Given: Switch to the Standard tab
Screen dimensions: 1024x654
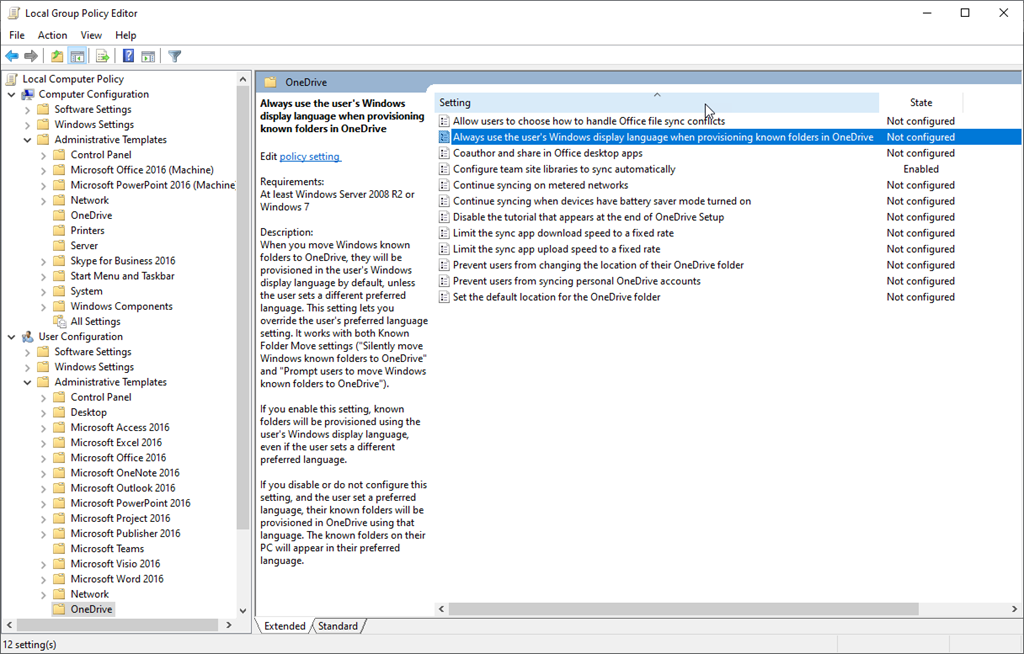Looking at the screenshot, I should [x=338, y=626].
